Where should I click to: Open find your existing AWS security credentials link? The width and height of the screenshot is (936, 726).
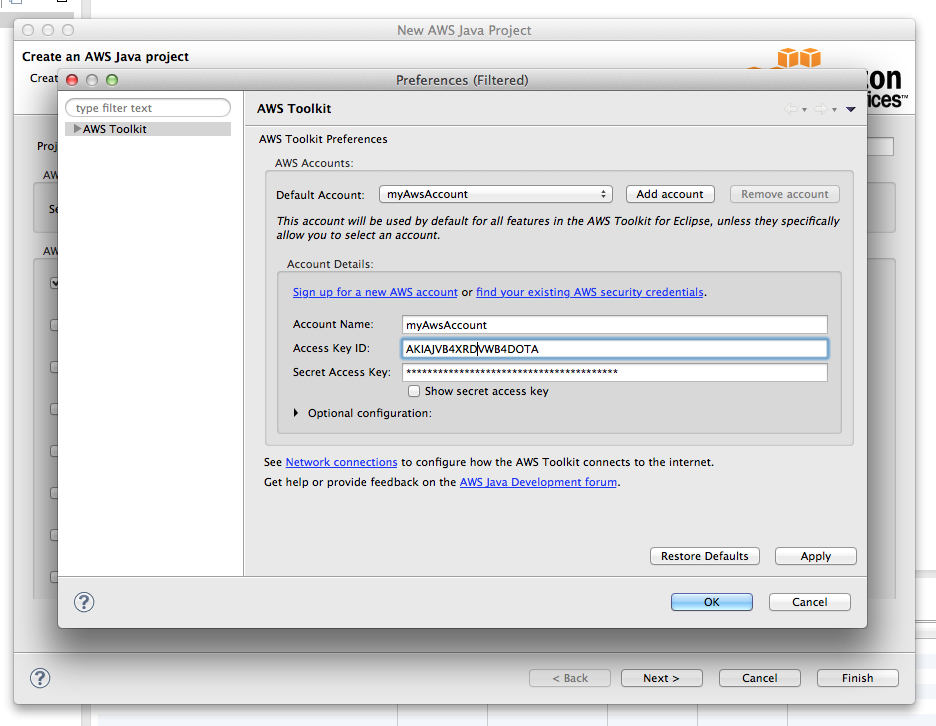coord(590,292)
